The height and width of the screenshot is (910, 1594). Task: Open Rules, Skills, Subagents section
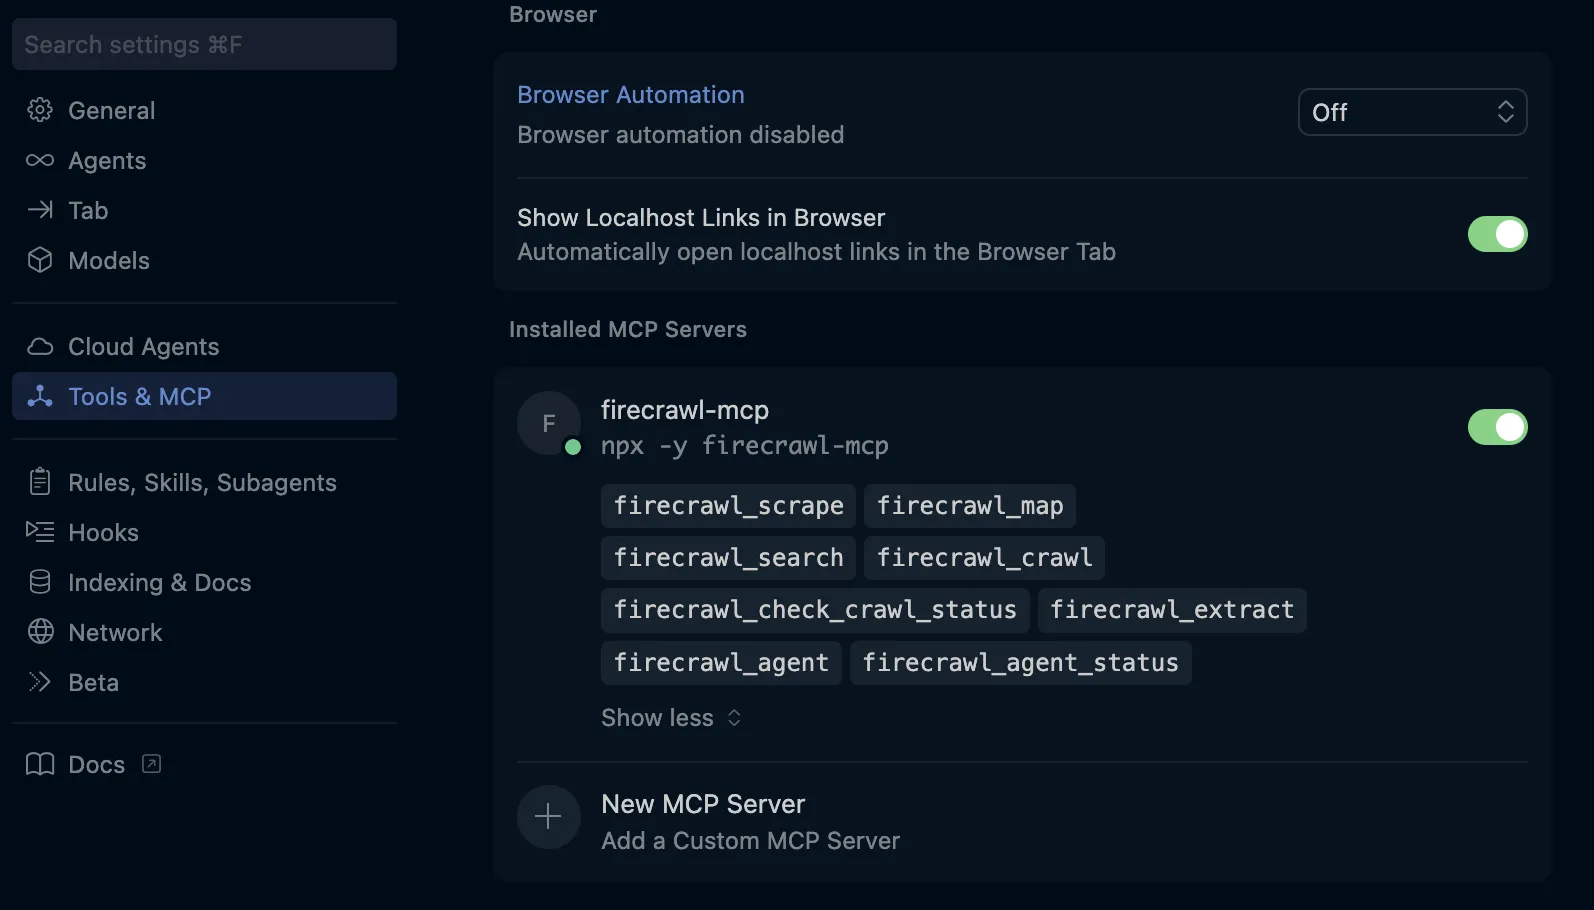click(202, 482)
